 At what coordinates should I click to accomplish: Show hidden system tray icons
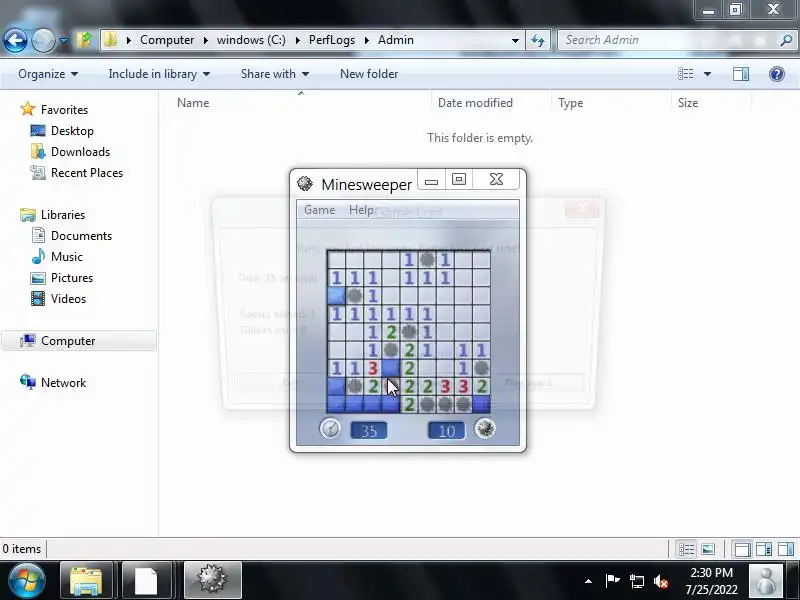click(588, 581)
